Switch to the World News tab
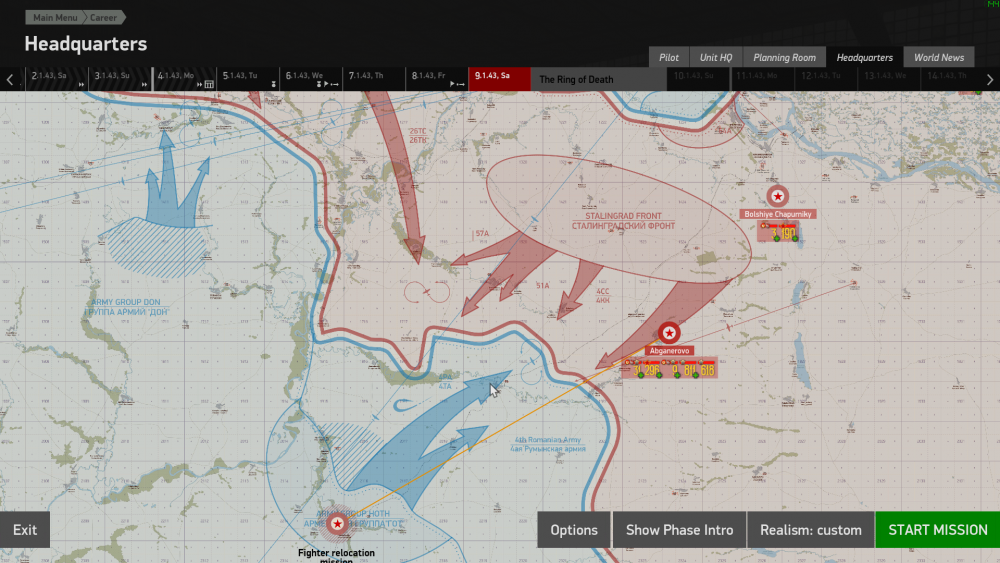This screenshot has height=563, width=1000. coord(939,58)
